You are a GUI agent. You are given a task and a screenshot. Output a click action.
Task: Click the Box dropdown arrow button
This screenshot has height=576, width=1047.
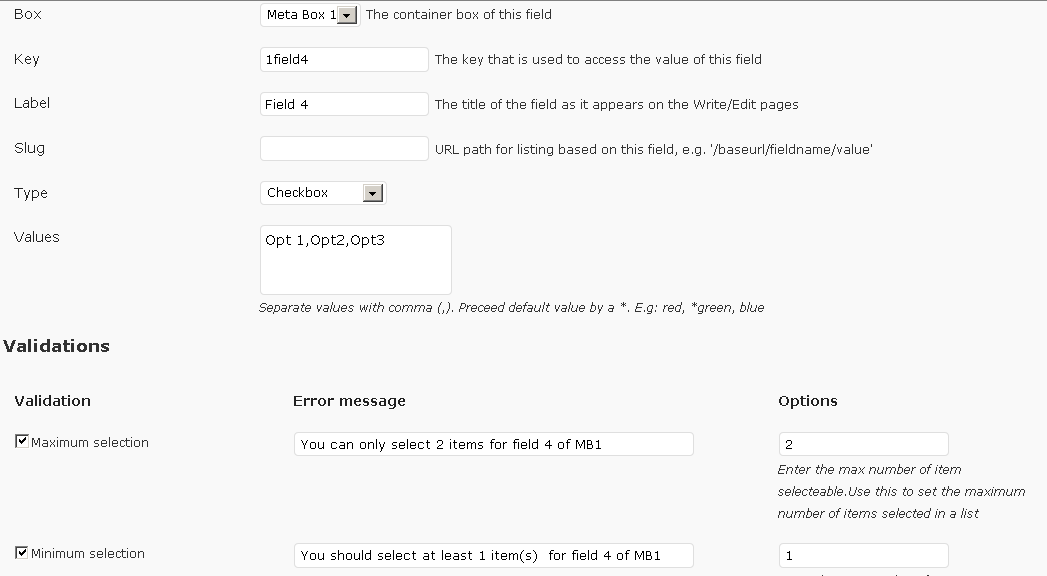tap(347, 15)
